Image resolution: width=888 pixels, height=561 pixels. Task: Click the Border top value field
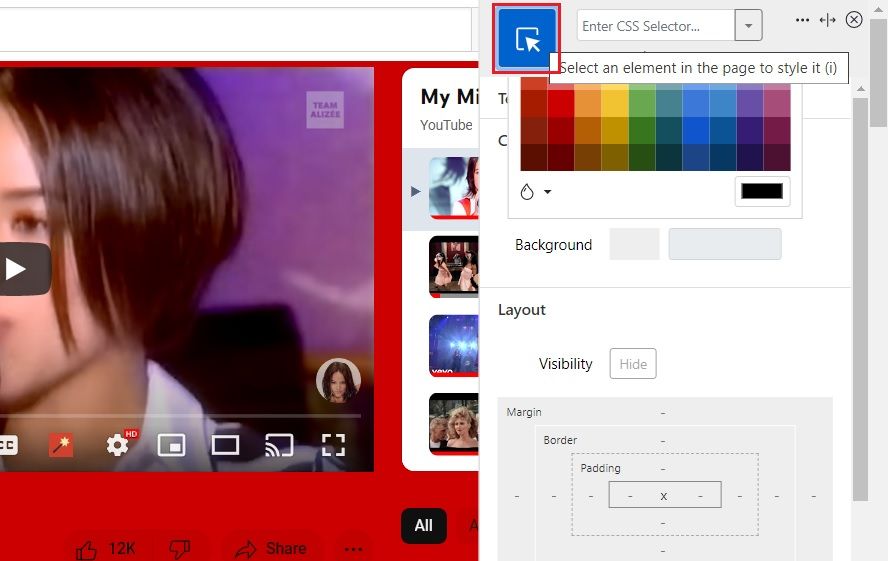[x=663, y=441]
